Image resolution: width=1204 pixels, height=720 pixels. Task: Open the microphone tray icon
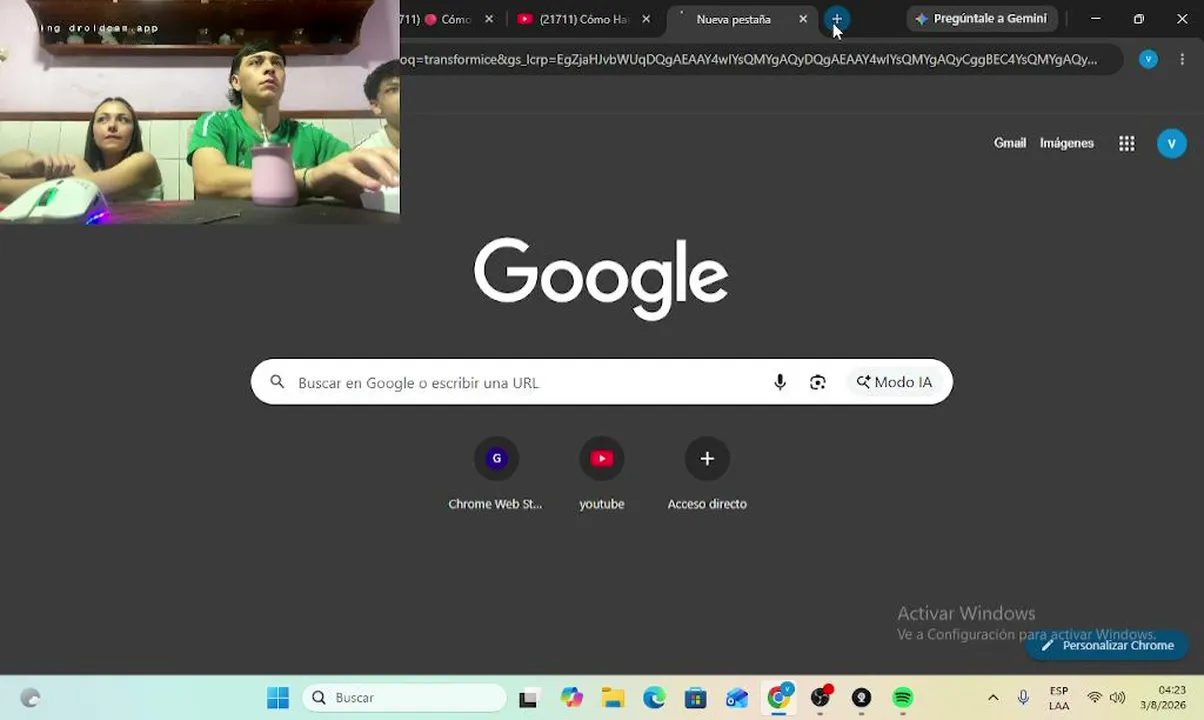[1023, 697]
